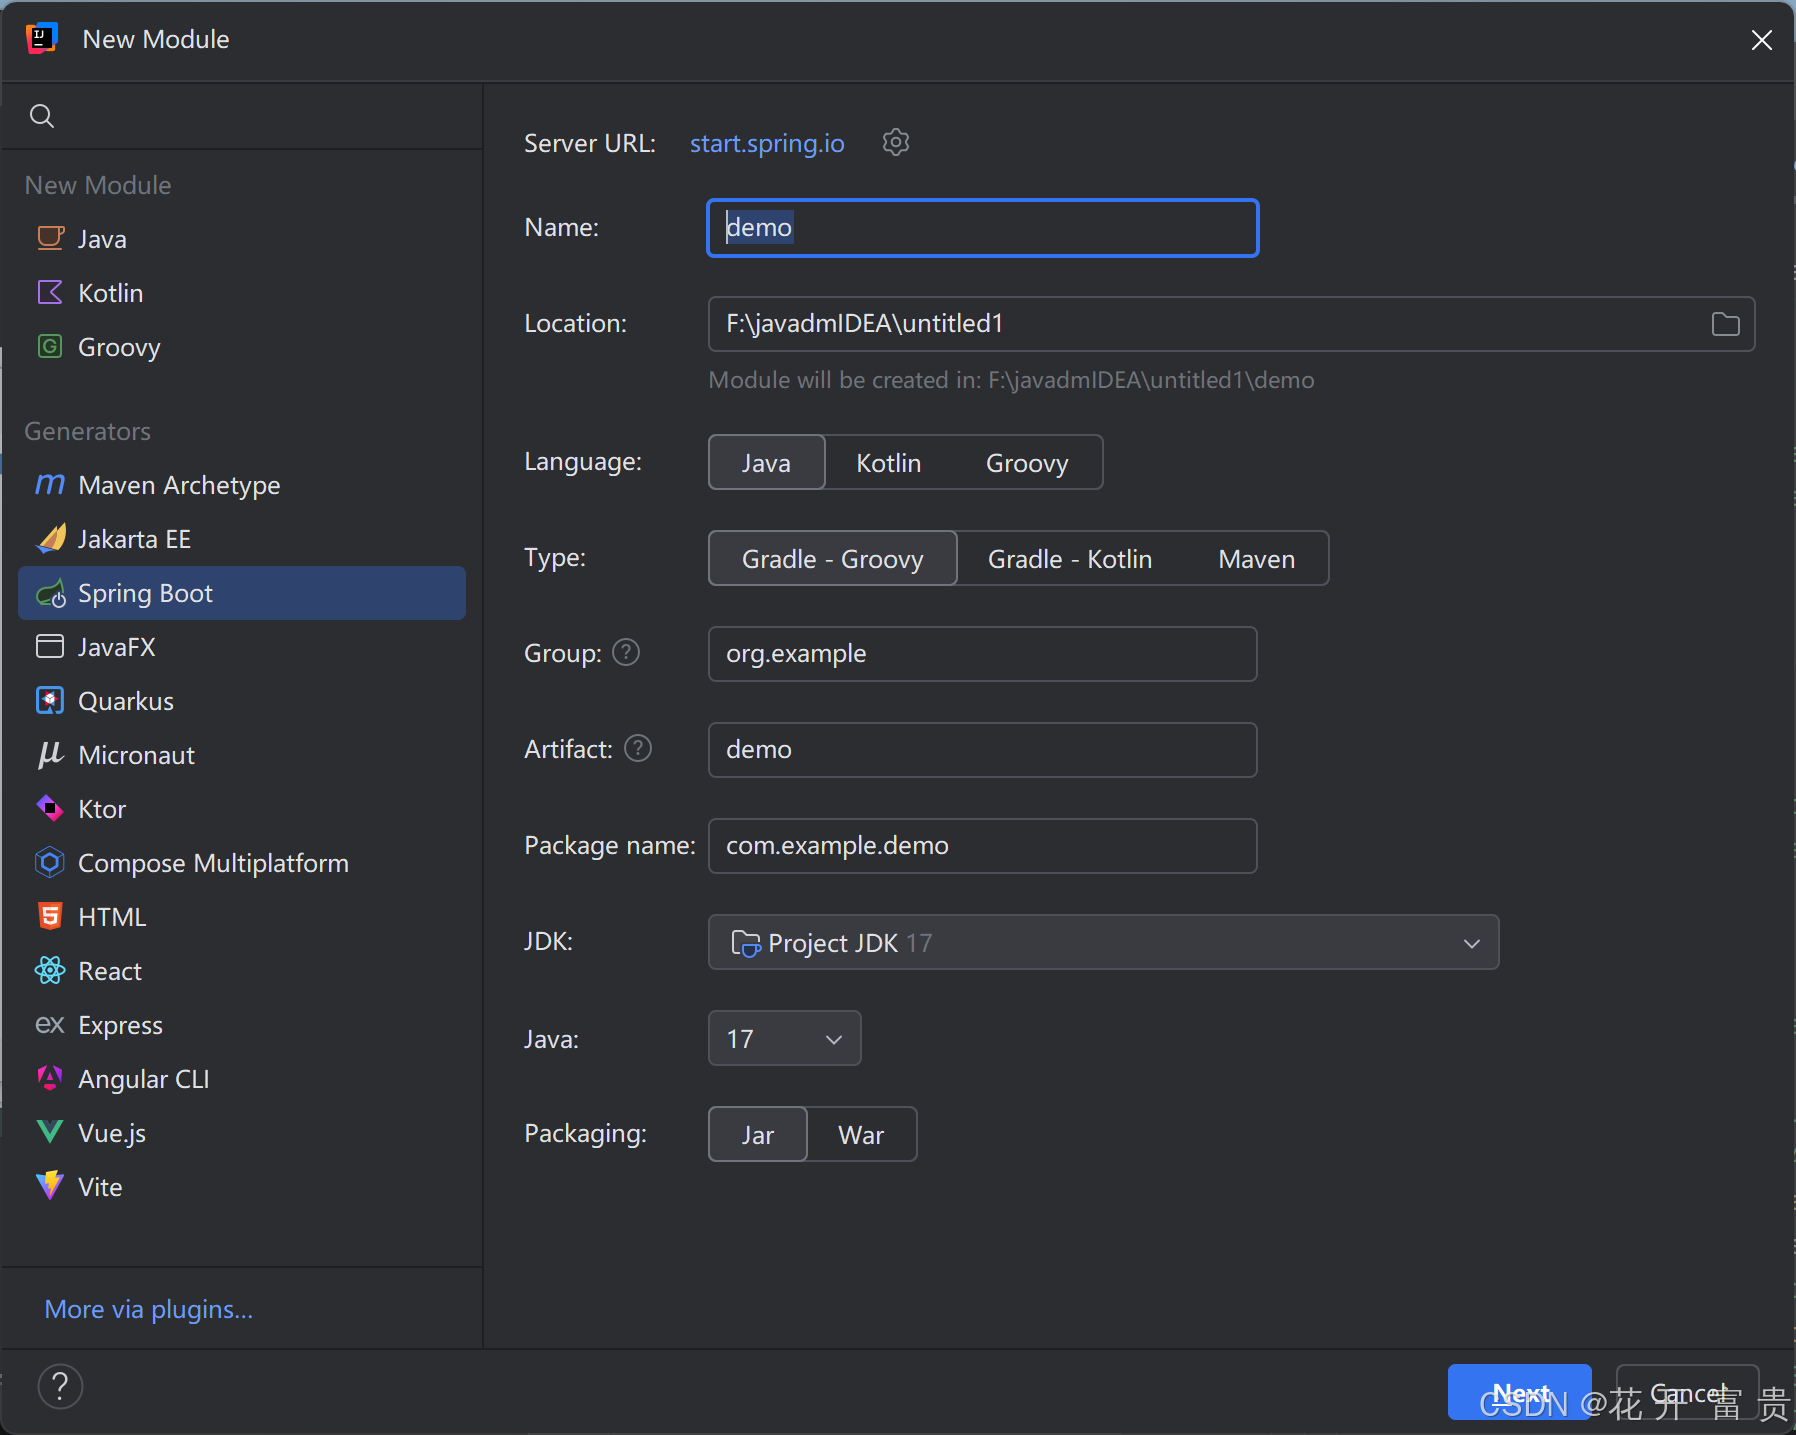The width and height of the screenshot is (1796, 1435).
Task: Select Ktor generator in the list
Action: [242, 809]
